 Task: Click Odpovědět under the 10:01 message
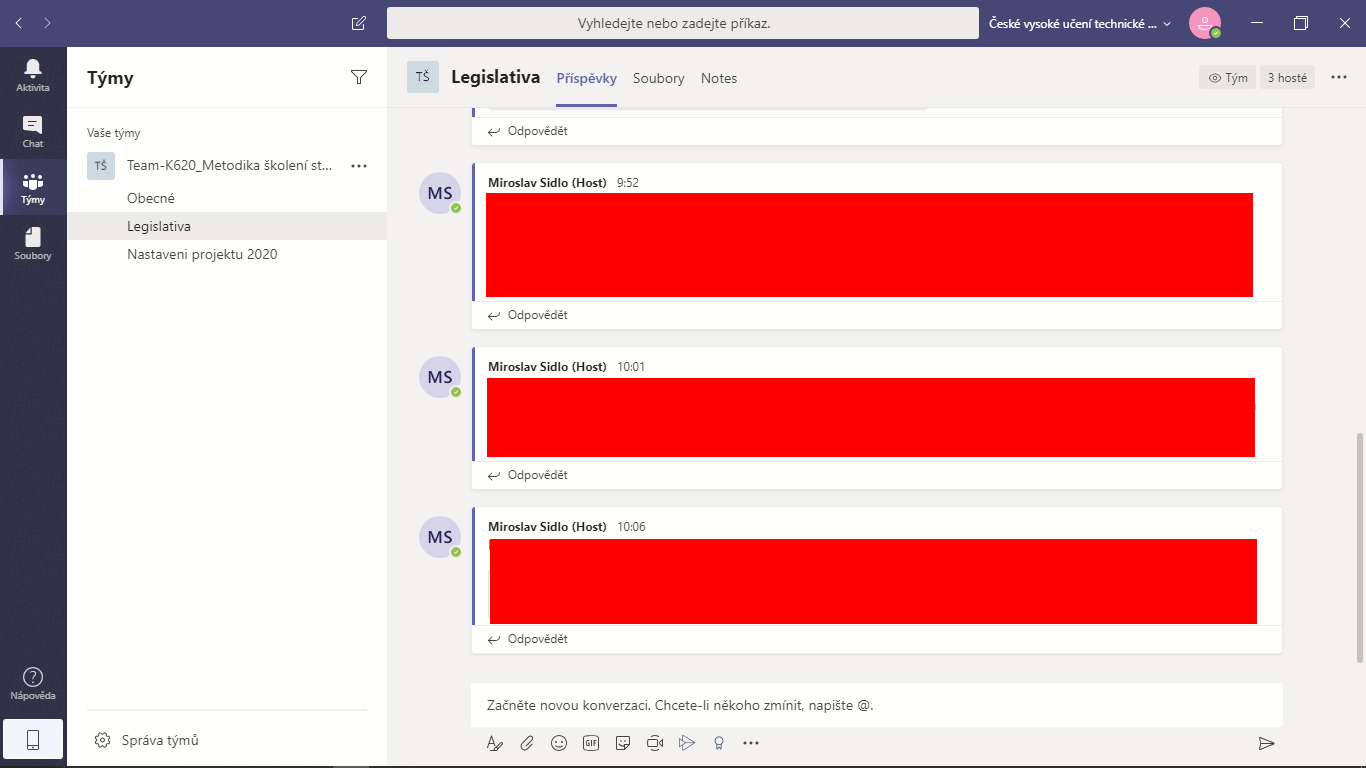coord(528,475)
